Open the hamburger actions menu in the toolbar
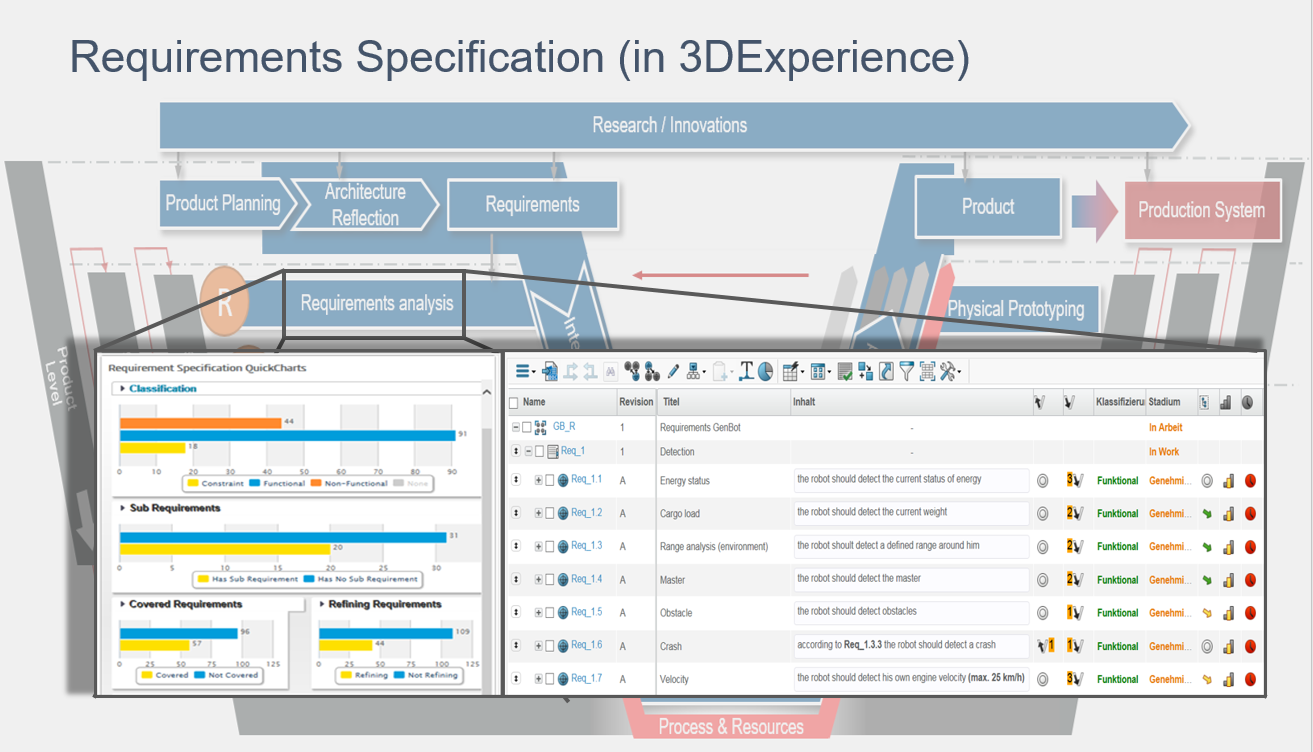This screenshot has height=752, width=1313. (525, 371)
